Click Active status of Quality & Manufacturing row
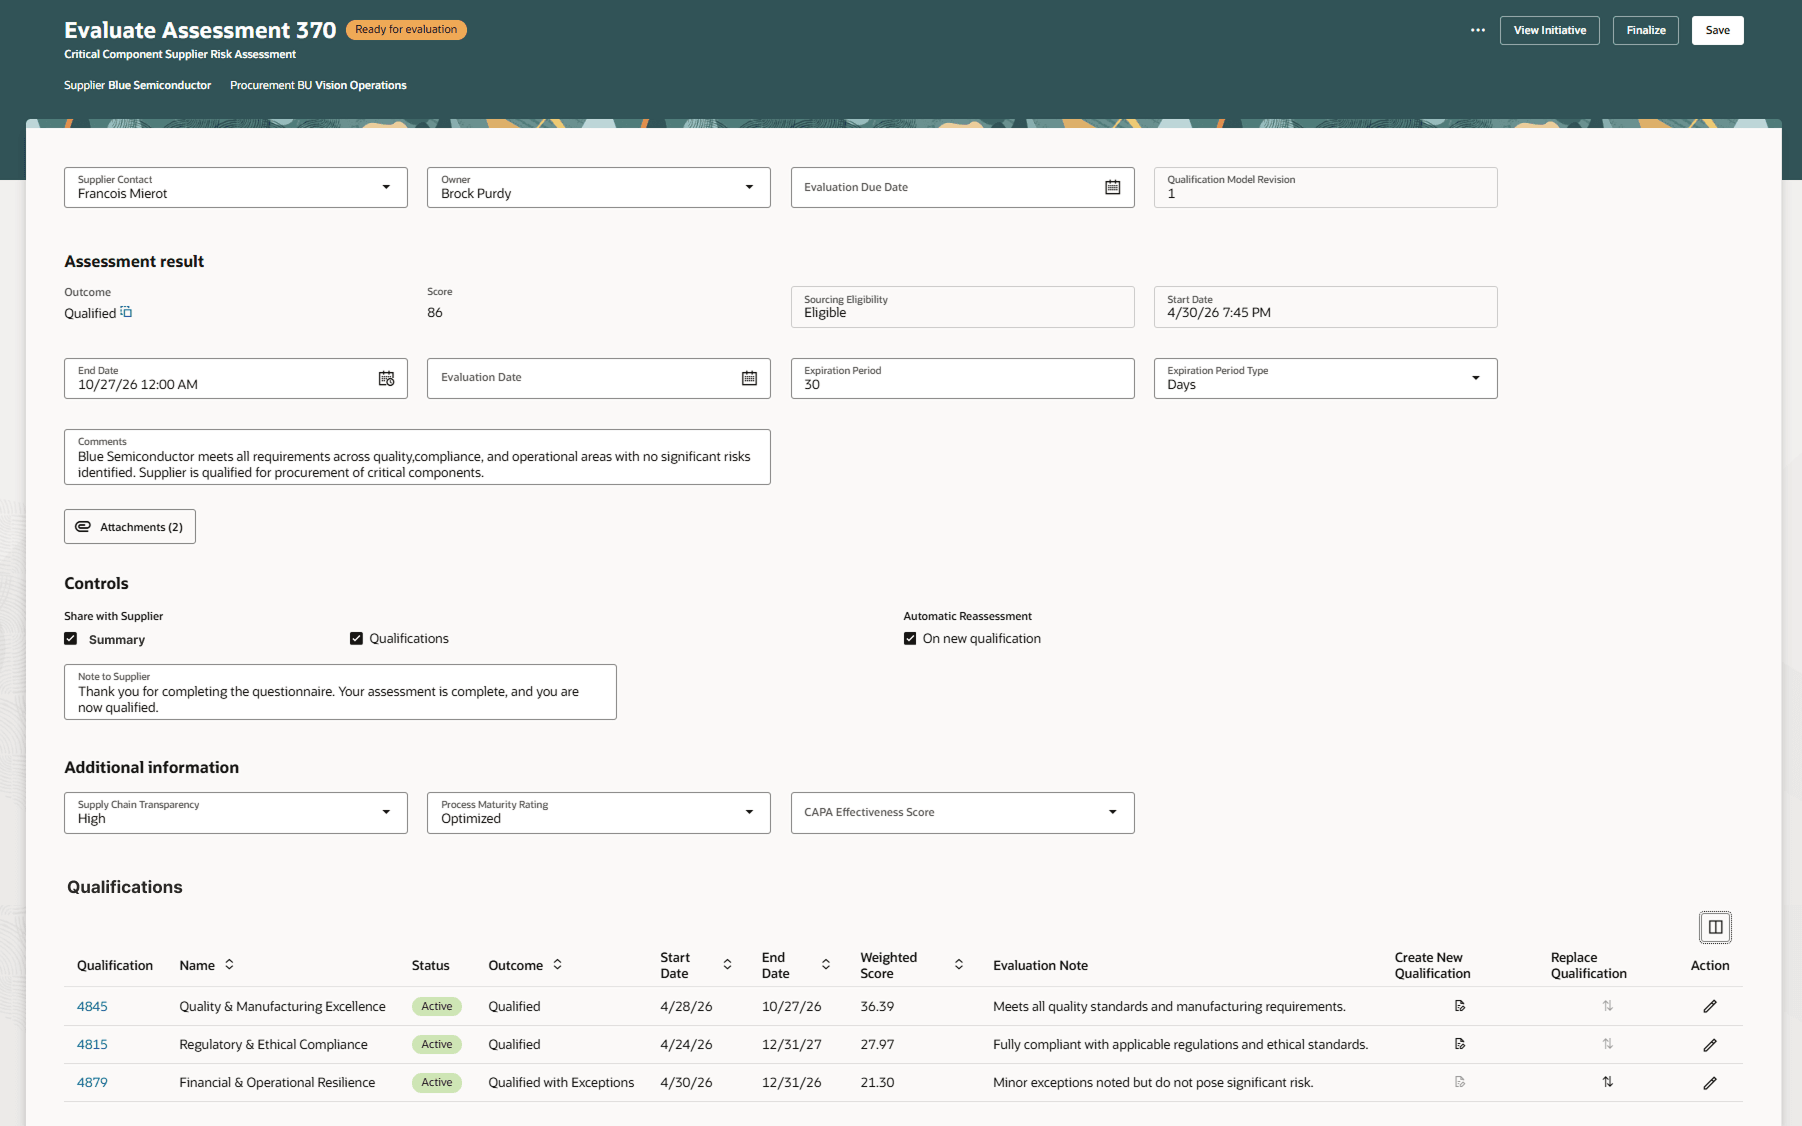This screenshot has height=1126, width=1802. pos(437,1006)
